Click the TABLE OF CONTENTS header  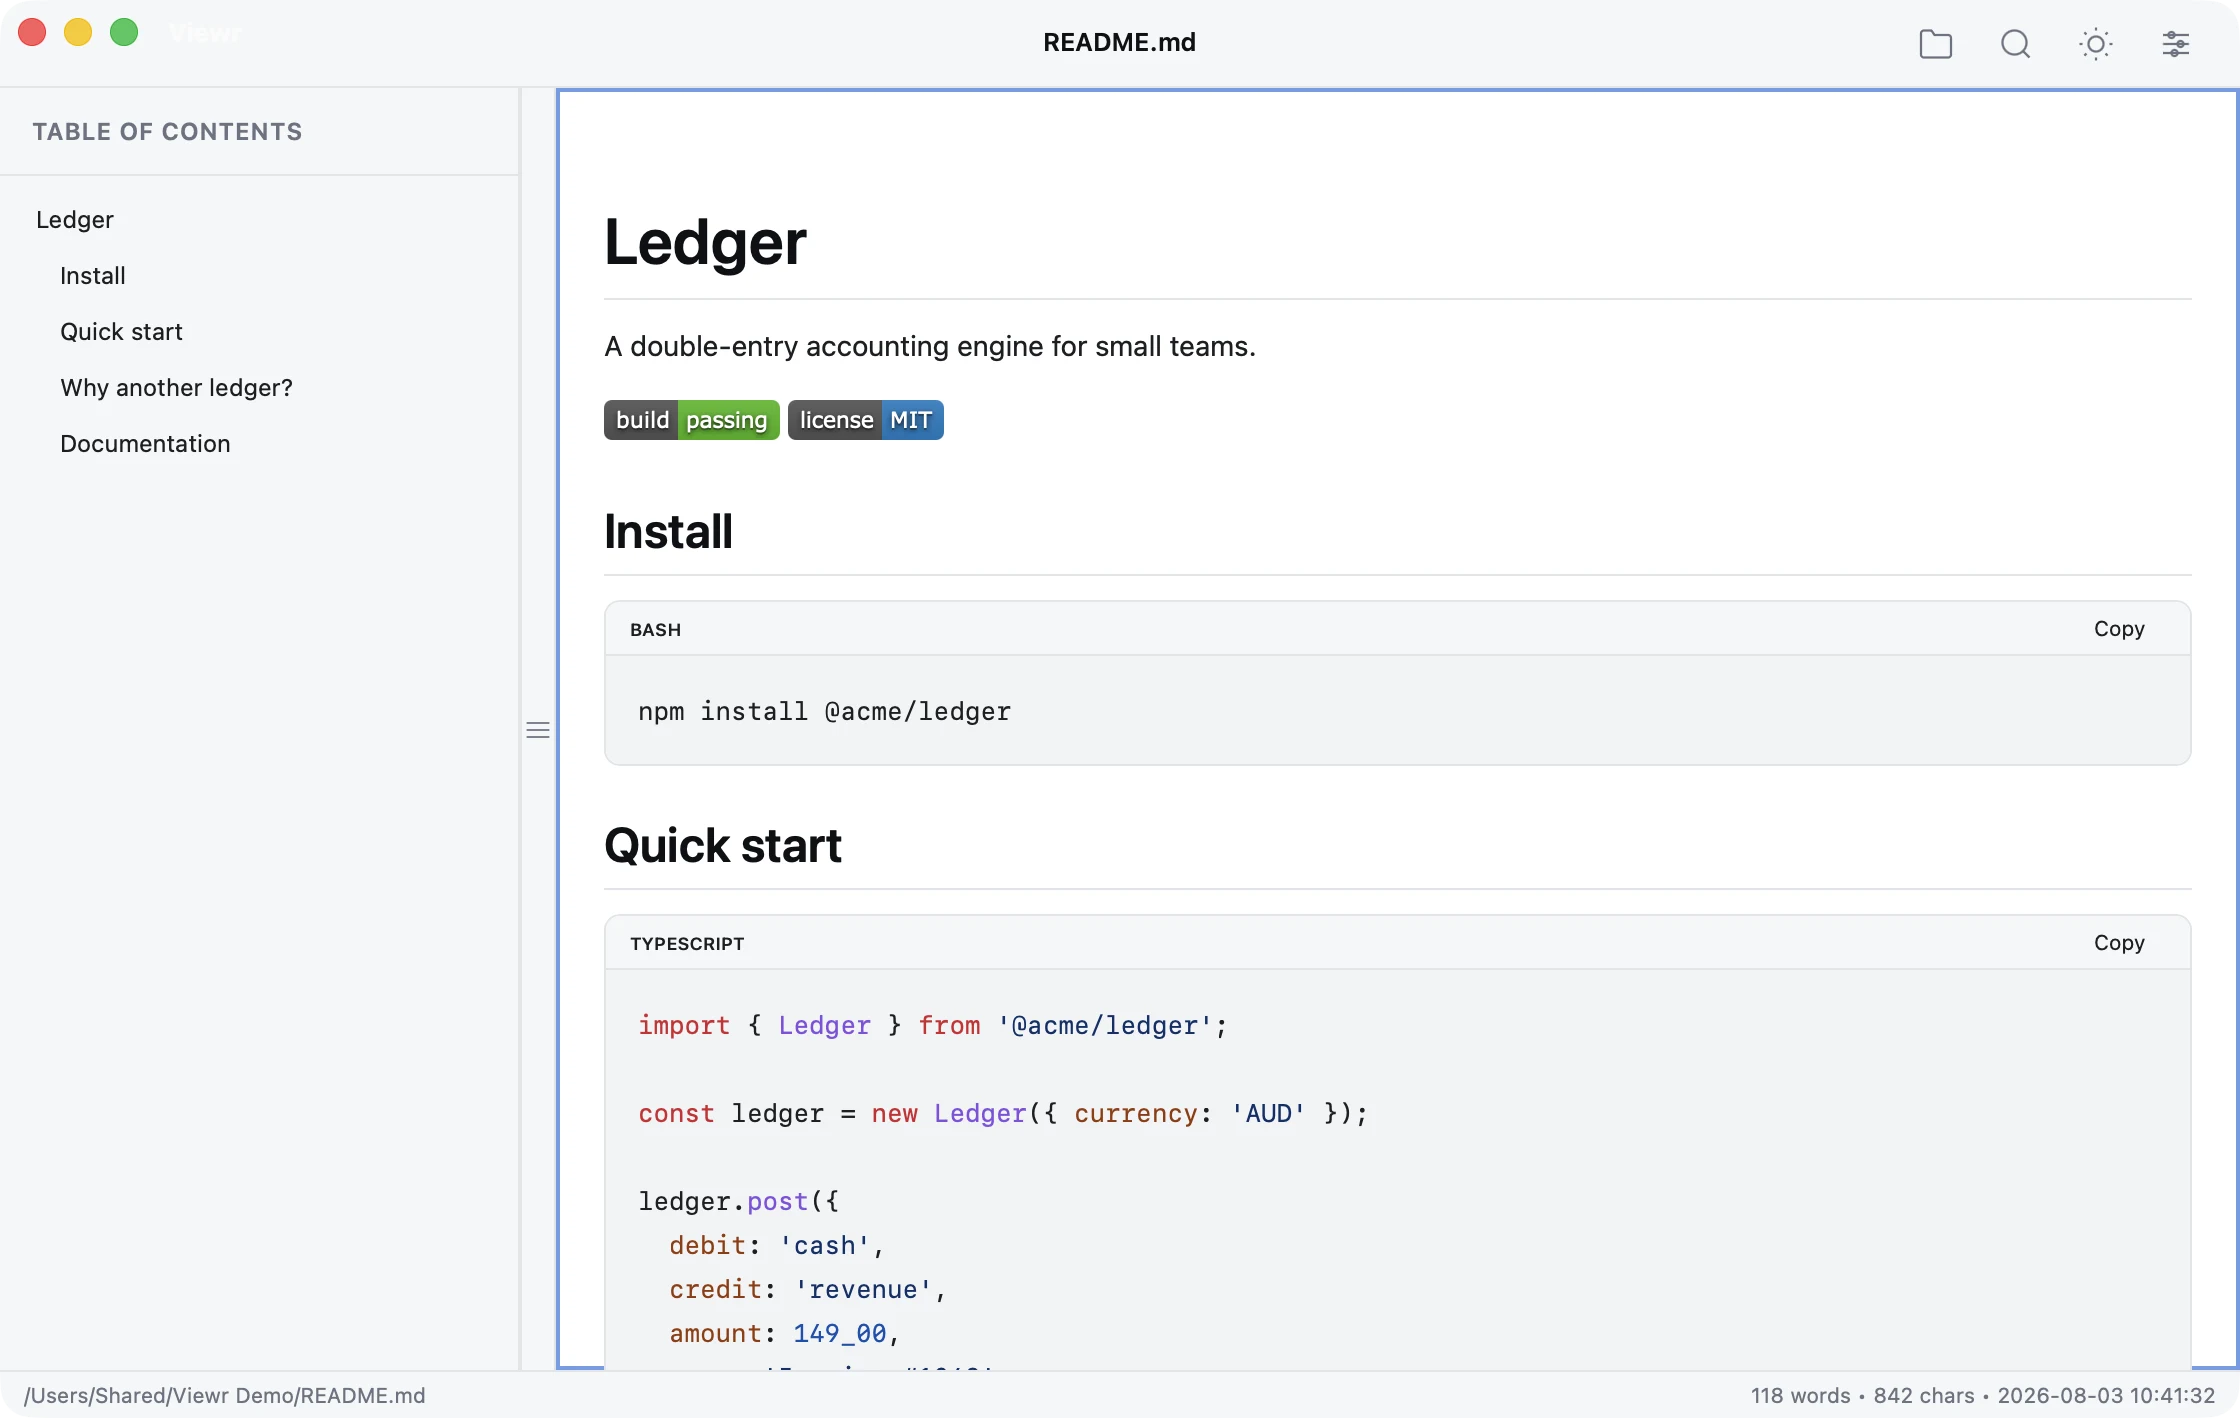click(x=167, y=132)
